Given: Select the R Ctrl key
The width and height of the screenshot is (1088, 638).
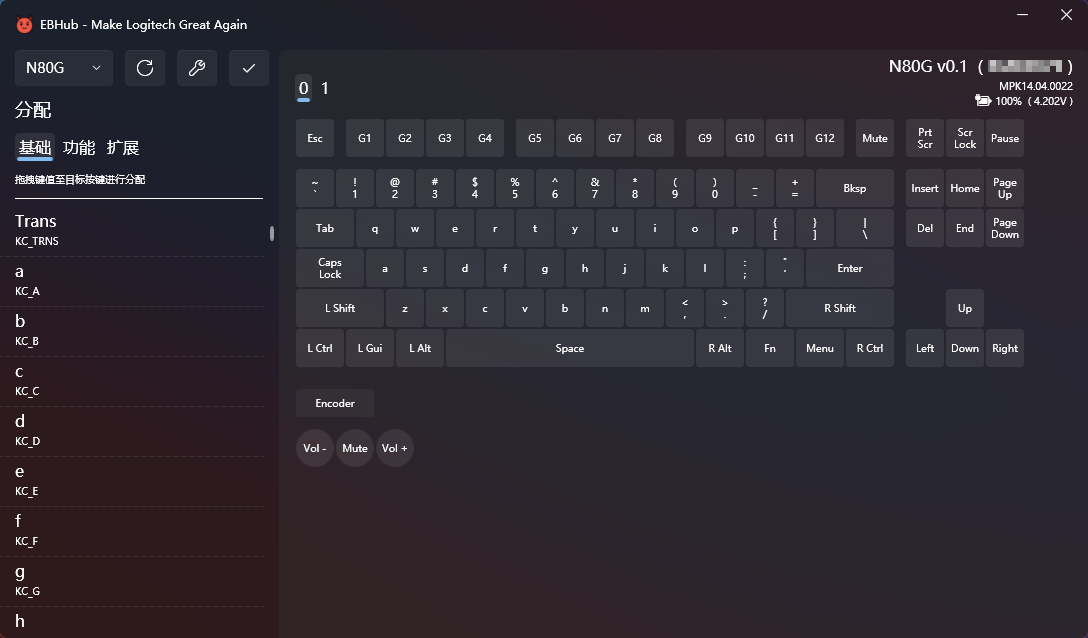Looking at the screenshot, I should (869, 349).
